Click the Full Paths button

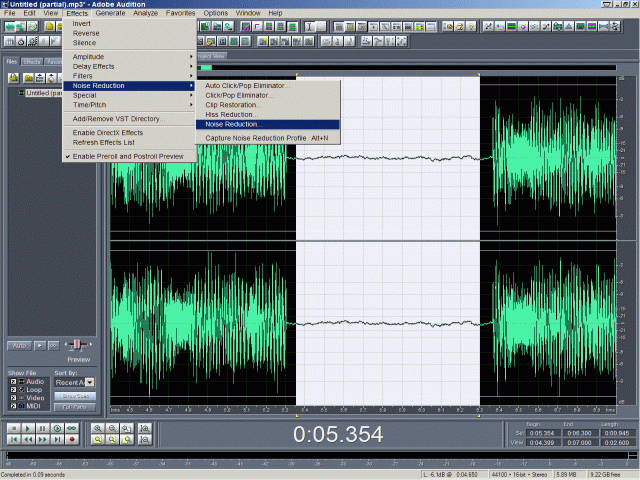75,407
